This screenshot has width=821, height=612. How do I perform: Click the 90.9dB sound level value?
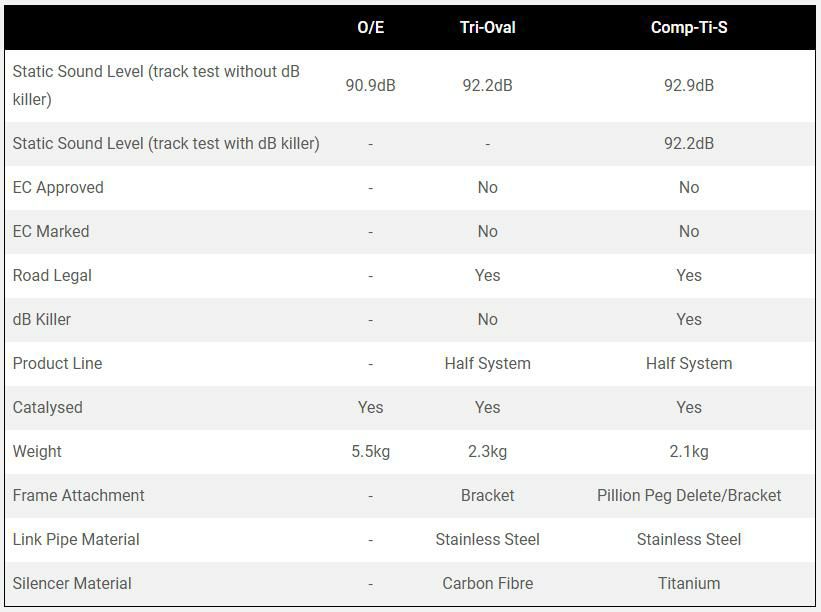coord(370,86)
